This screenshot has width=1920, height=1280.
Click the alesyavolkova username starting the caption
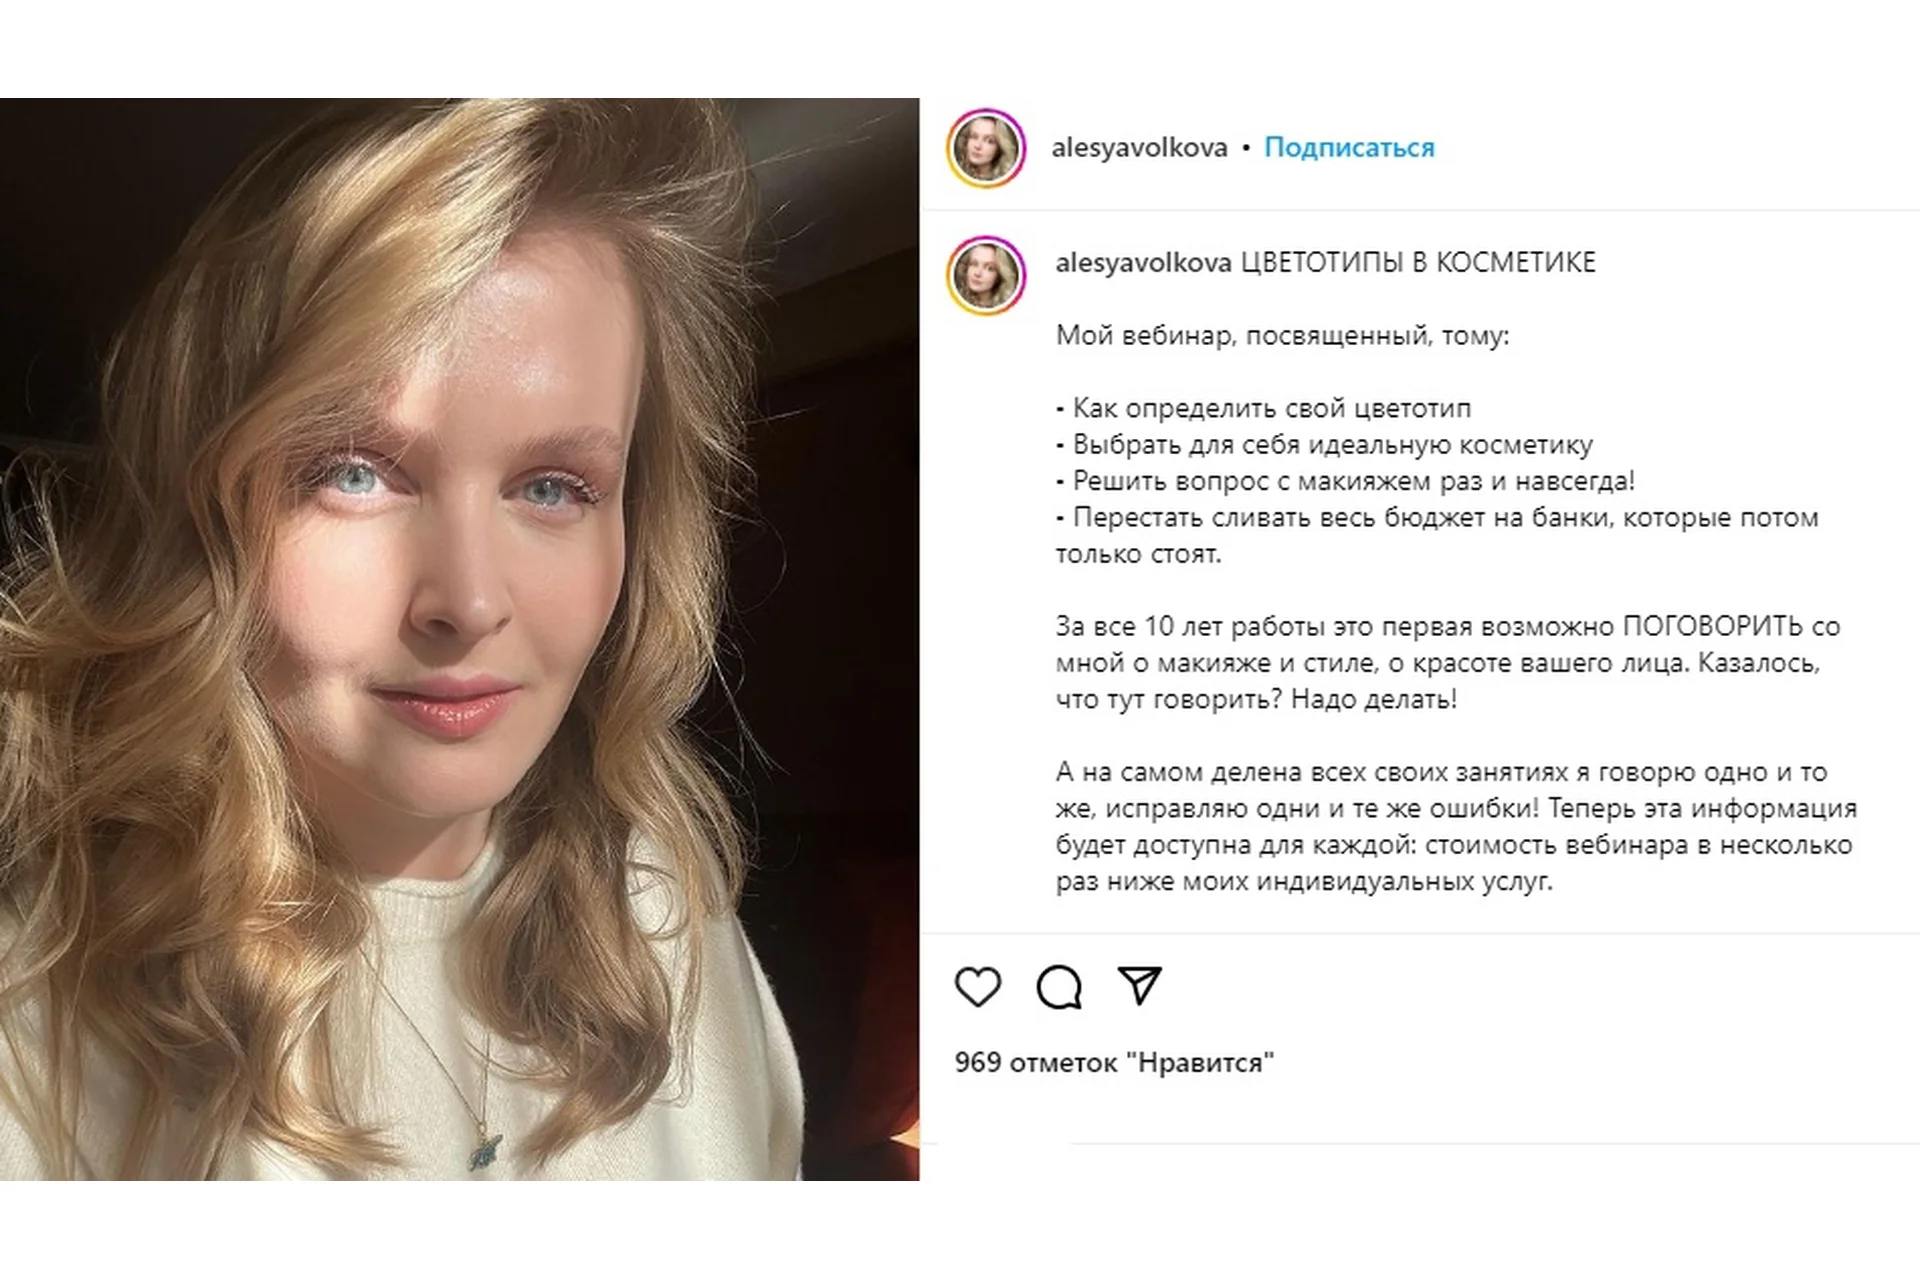[1143, 263]
